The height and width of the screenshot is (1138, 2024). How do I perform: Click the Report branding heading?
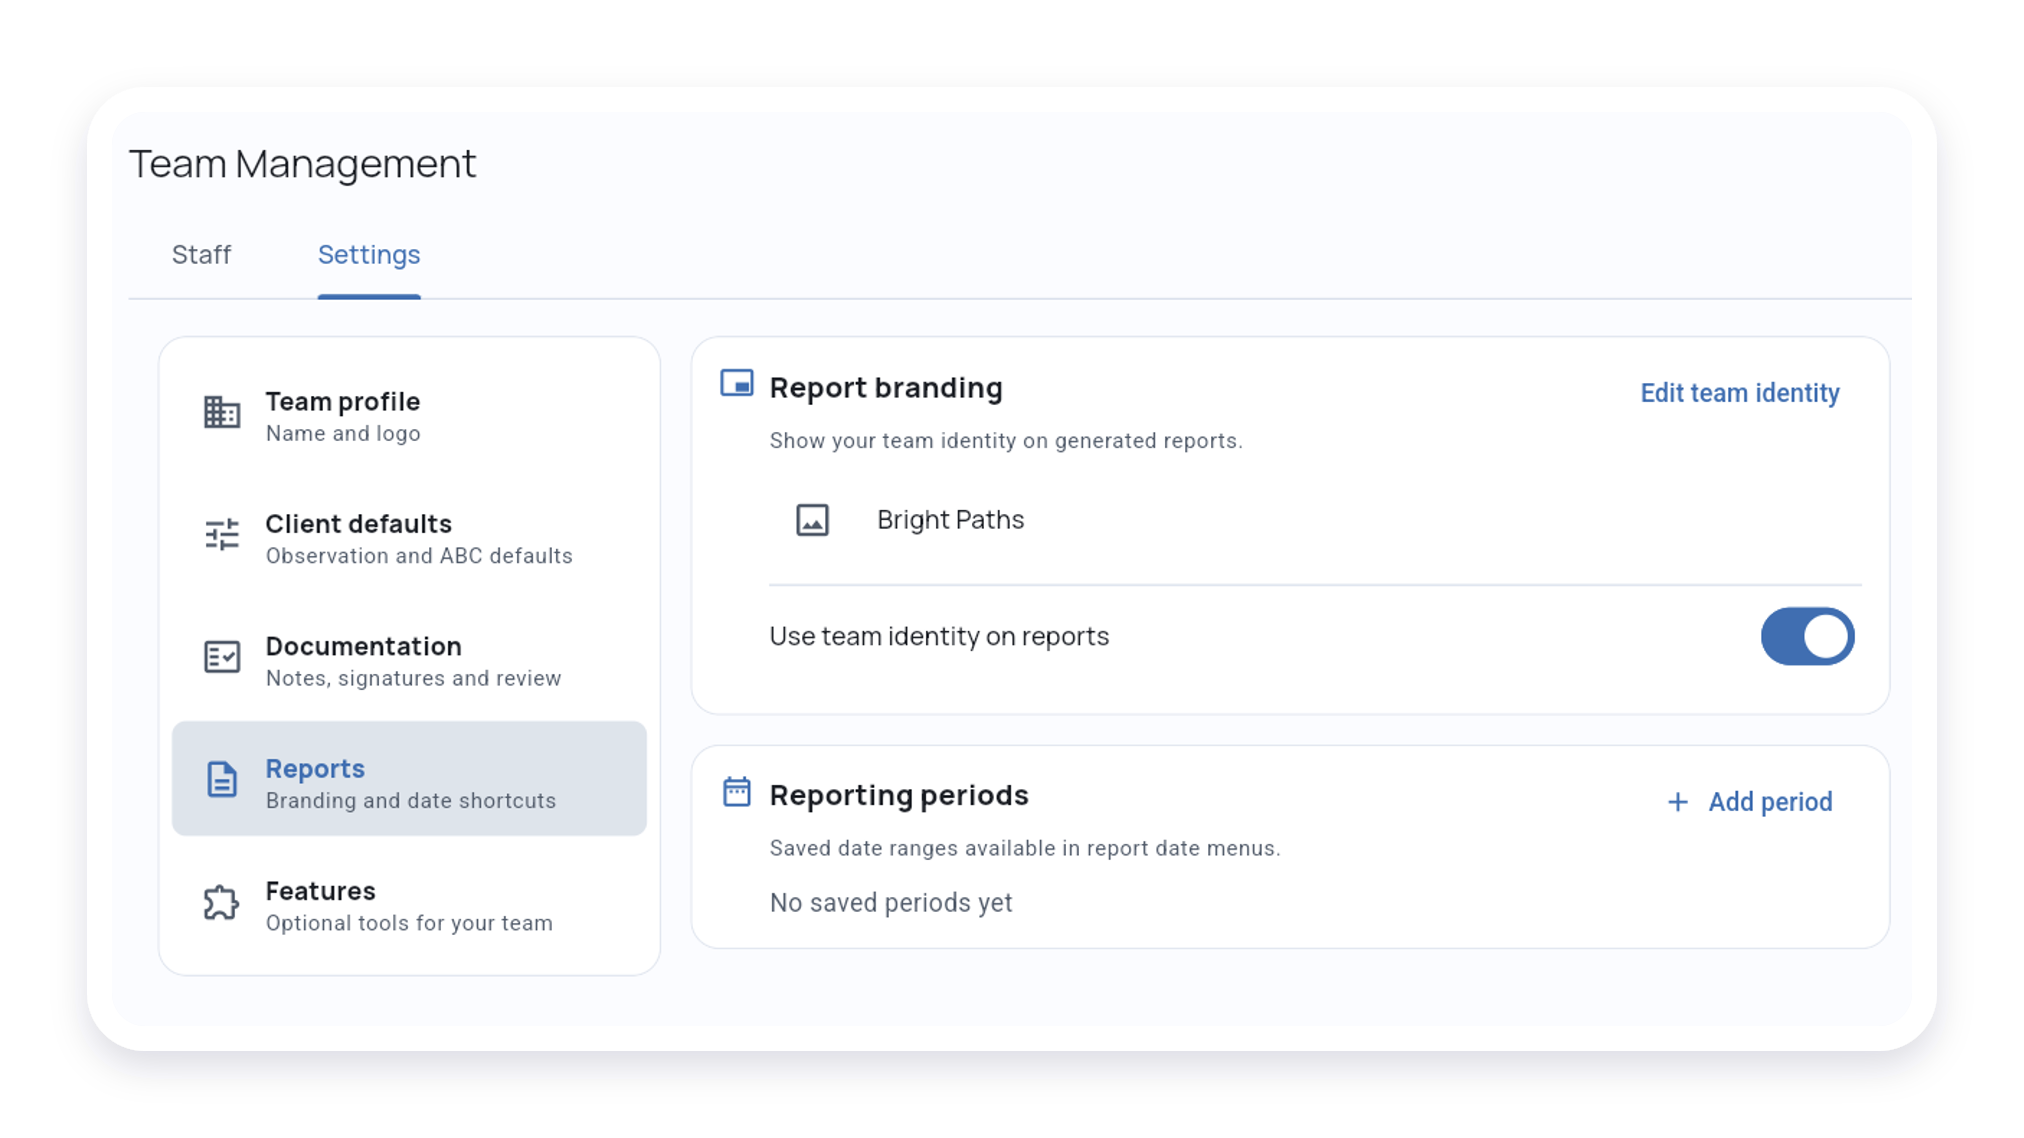[x=885, y=387]
